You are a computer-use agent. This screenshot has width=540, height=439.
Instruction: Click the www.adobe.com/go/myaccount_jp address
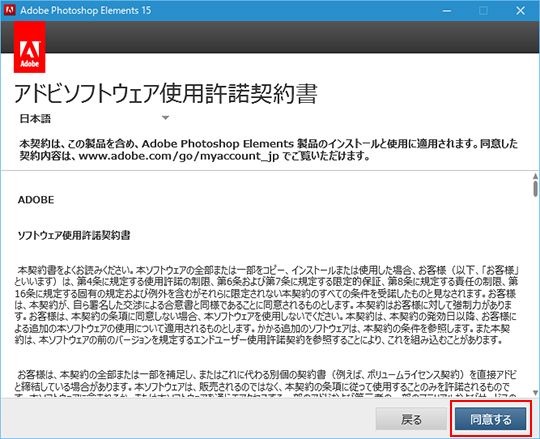179,156
